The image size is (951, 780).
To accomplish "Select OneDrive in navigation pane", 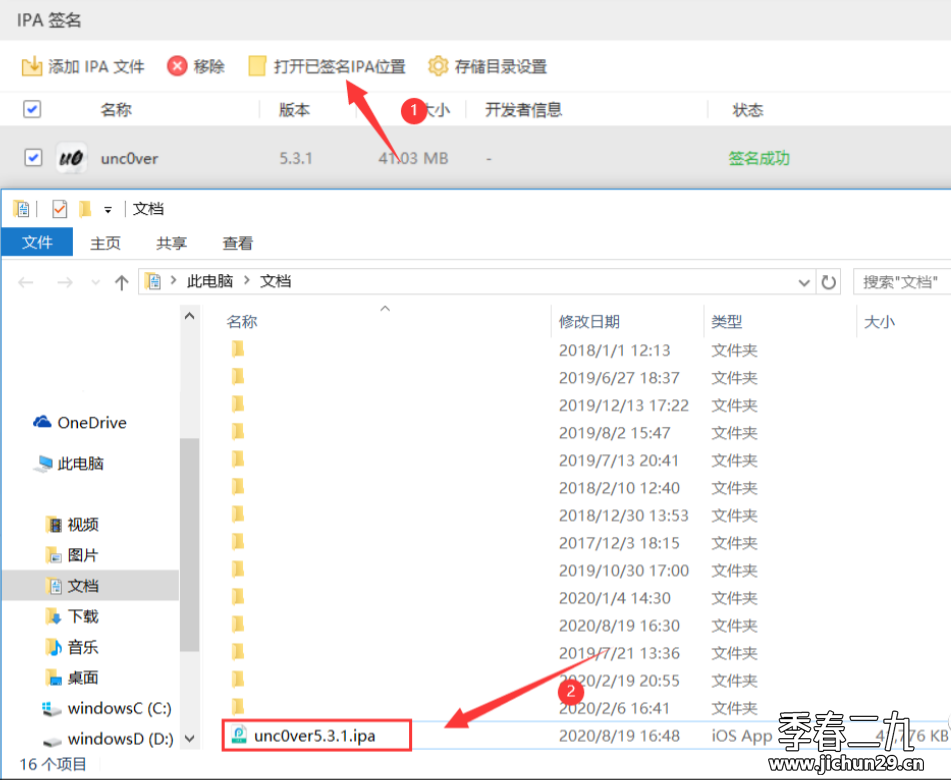I will click(80, 422).
